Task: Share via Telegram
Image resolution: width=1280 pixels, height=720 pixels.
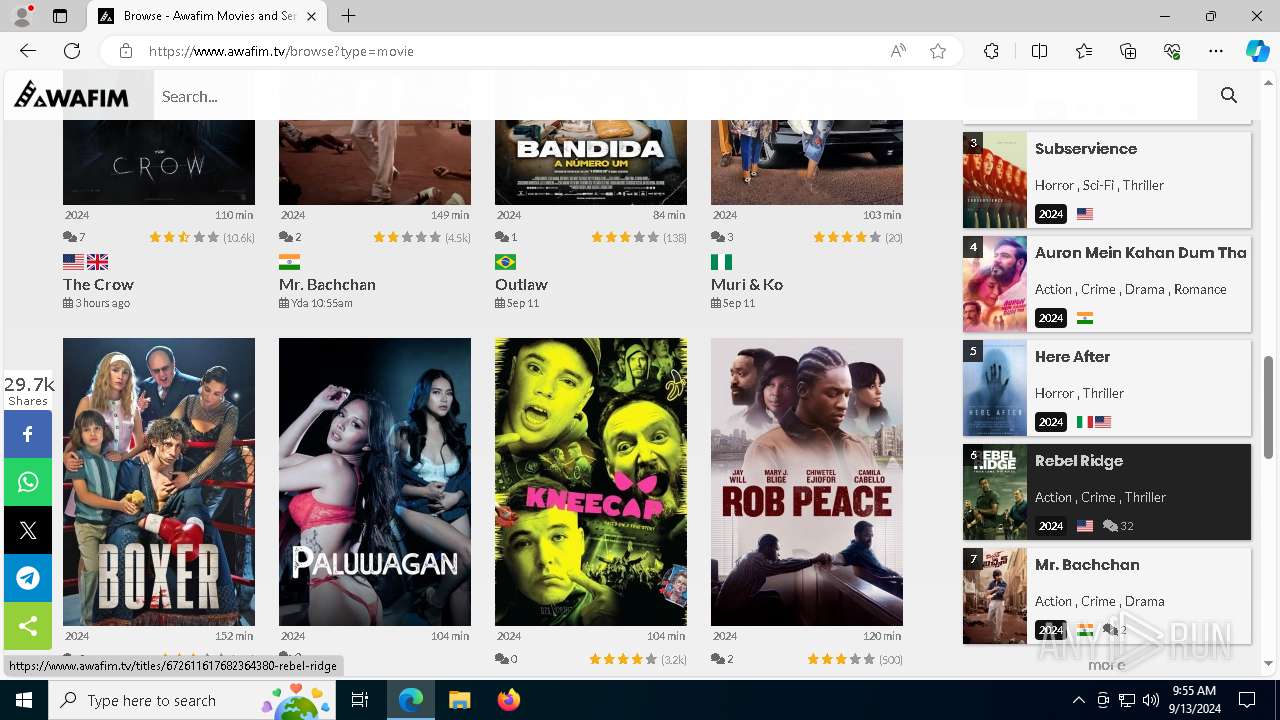Action: coord(28,578)
